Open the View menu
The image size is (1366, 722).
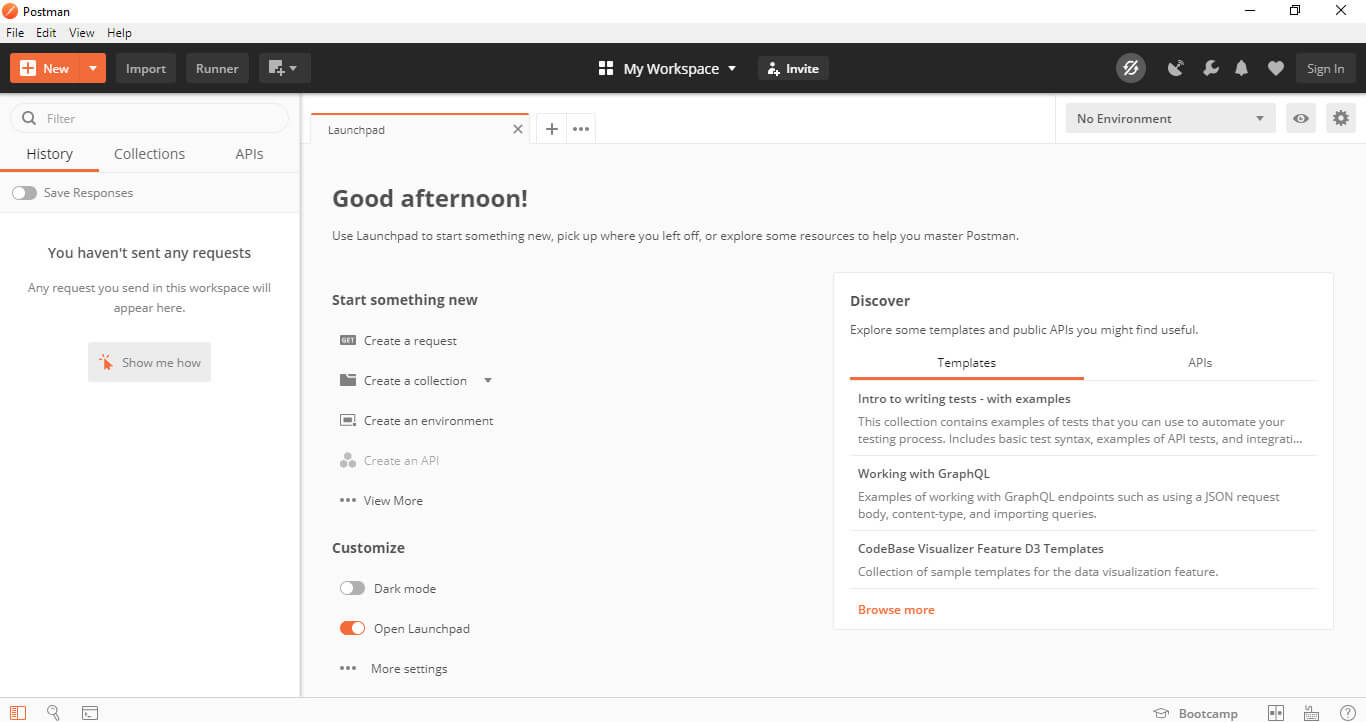(x=81, y=32)
